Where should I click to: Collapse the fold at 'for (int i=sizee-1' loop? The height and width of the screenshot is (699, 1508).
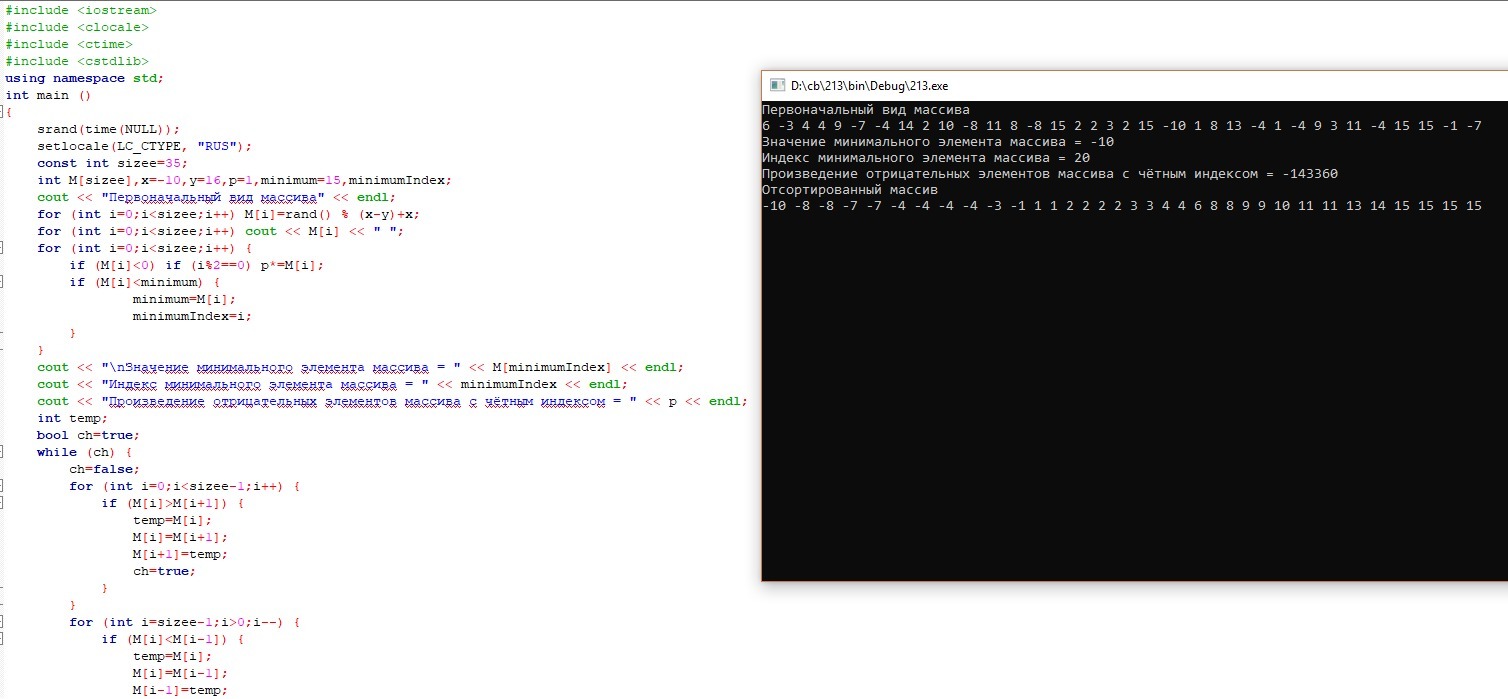2,622
